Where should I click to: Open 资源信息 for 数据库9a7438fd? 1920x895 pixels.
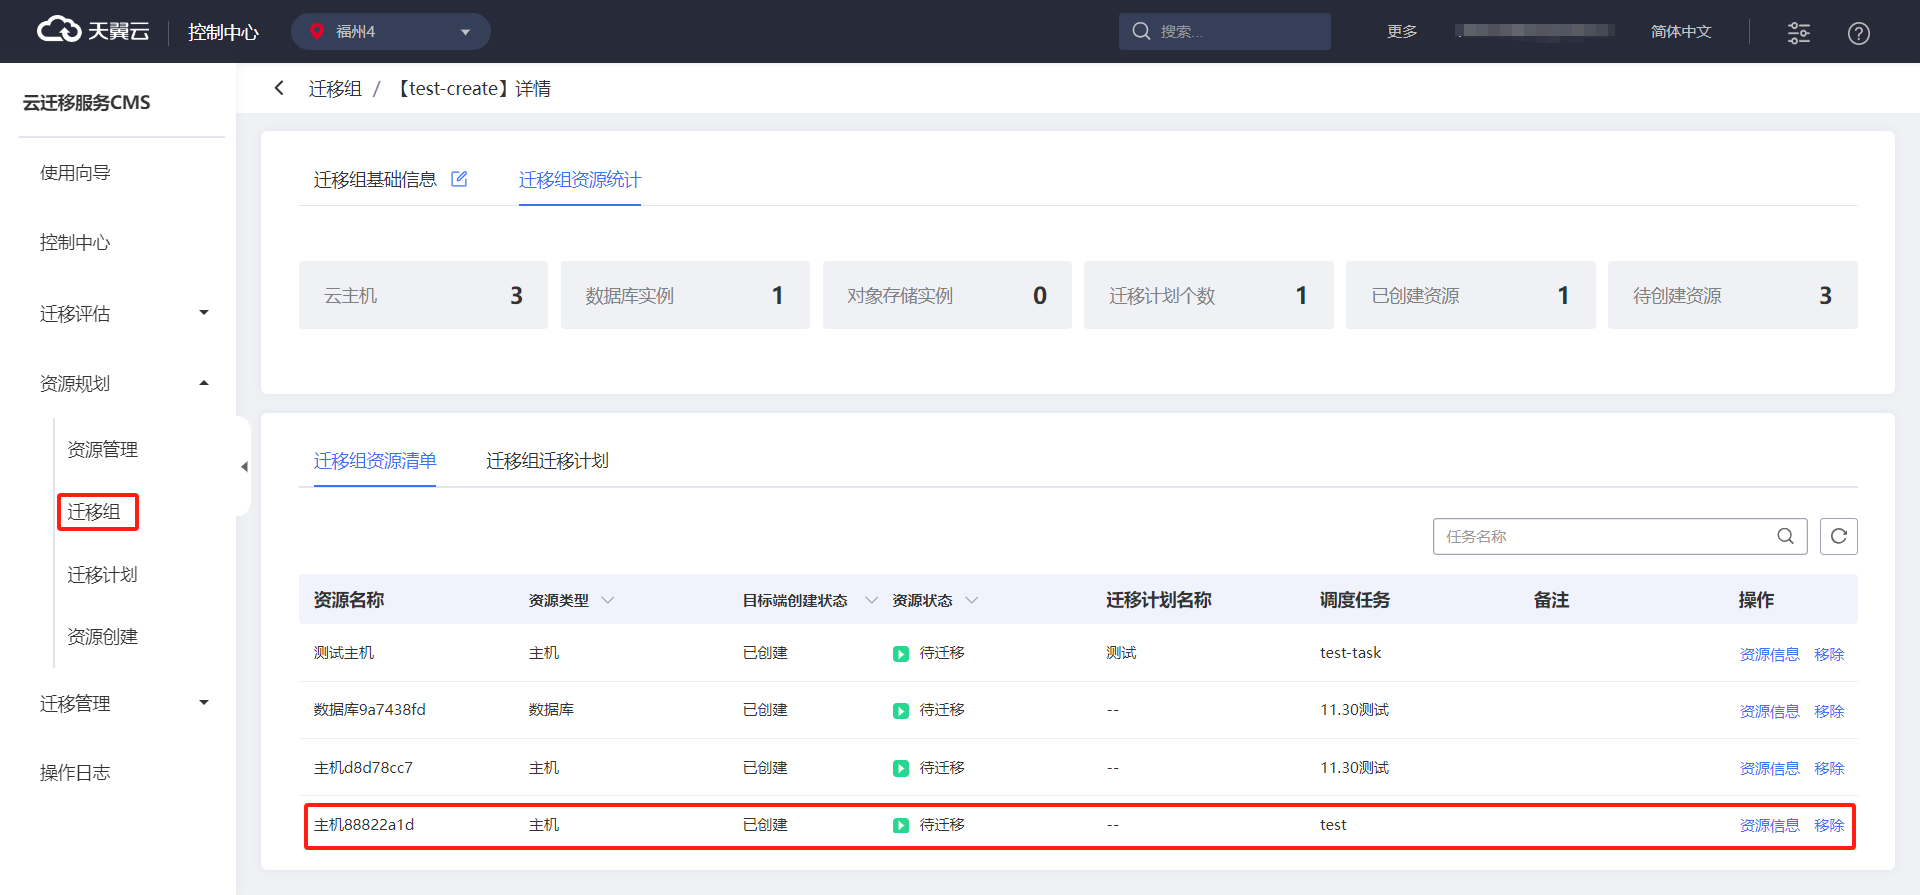pos(1769,712)
